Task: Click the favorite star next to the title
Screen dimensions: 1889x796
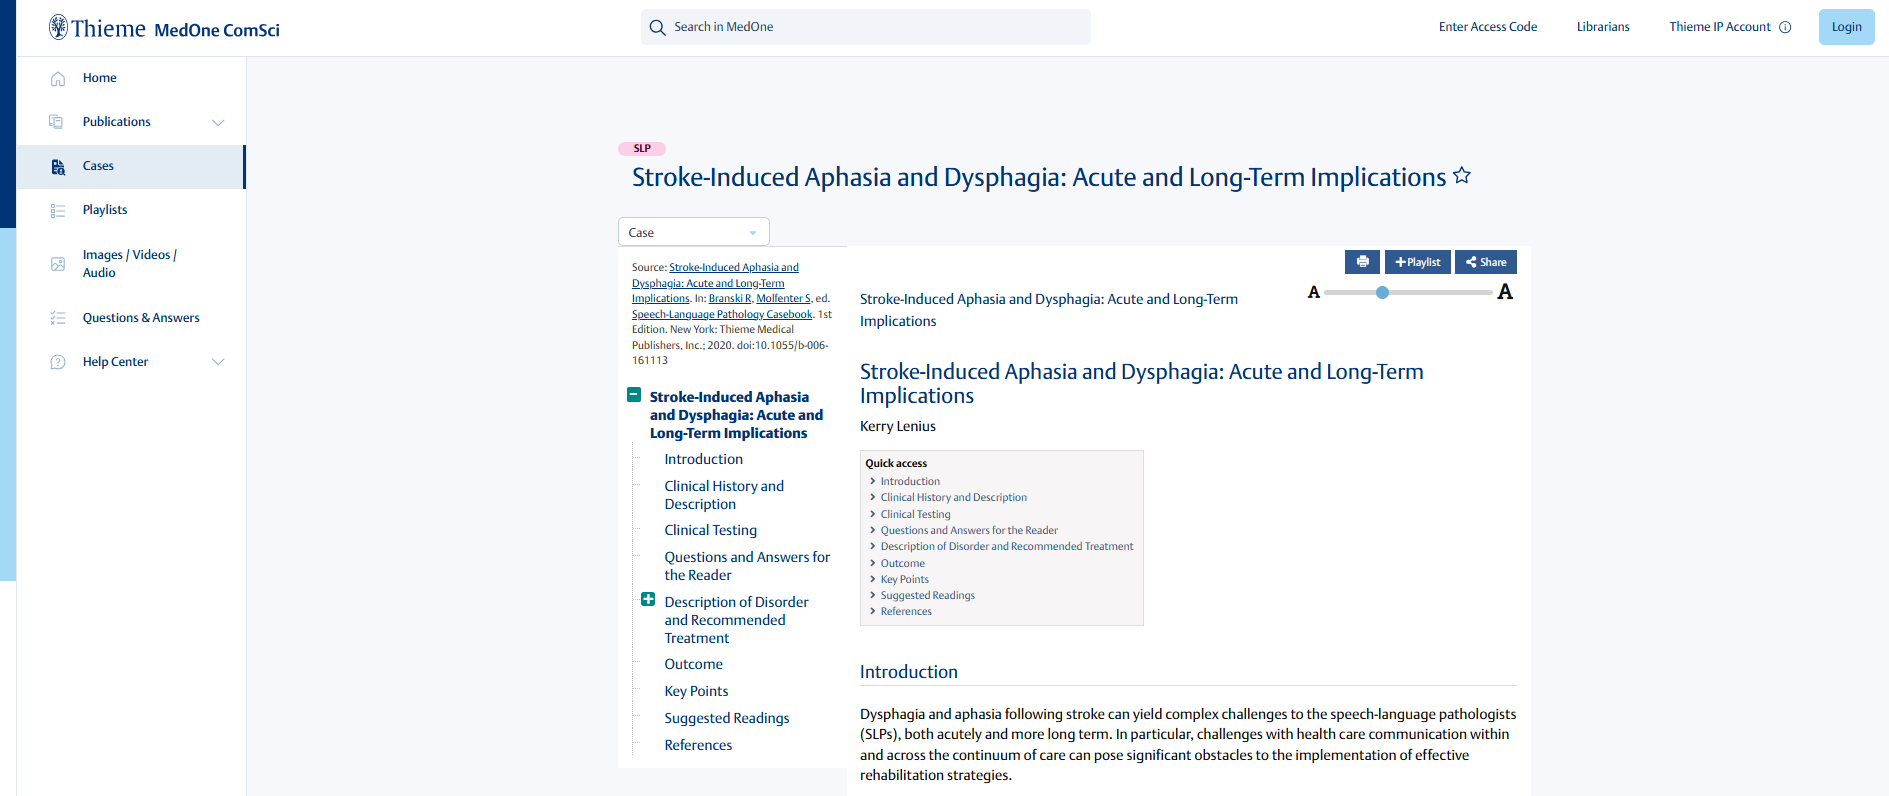Action: tap(1462, 176)
